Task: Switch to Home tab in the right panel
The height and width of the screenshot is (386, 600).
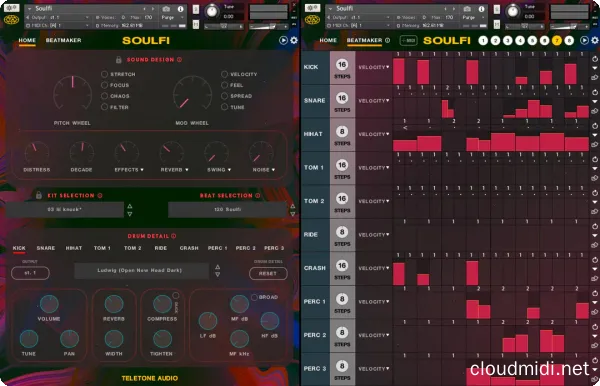Action: [328, 40]
